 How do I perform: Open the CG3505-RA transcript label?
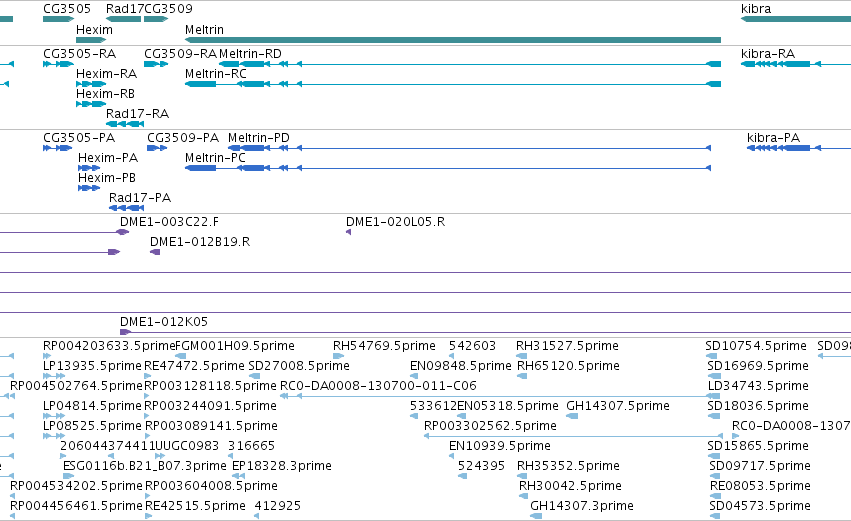[79, 54]
